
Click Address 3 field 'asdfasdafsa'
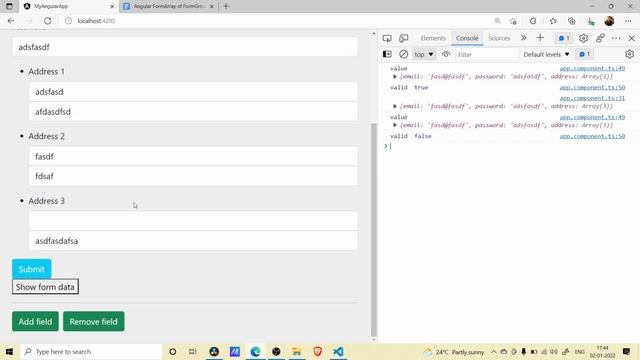(x=193, y=241)
